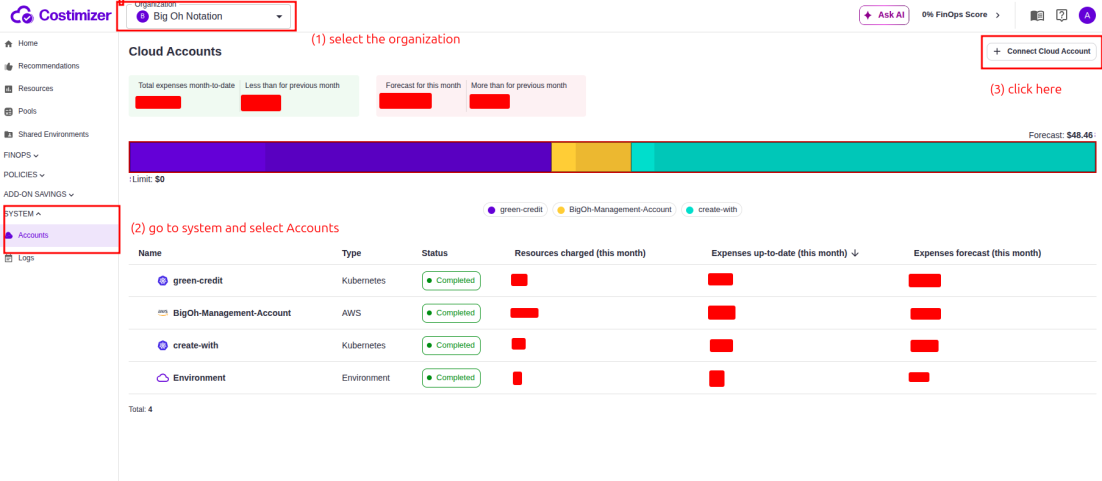
Task: Click the Kubernetes icon for create-with
Action: pos(163,345)
